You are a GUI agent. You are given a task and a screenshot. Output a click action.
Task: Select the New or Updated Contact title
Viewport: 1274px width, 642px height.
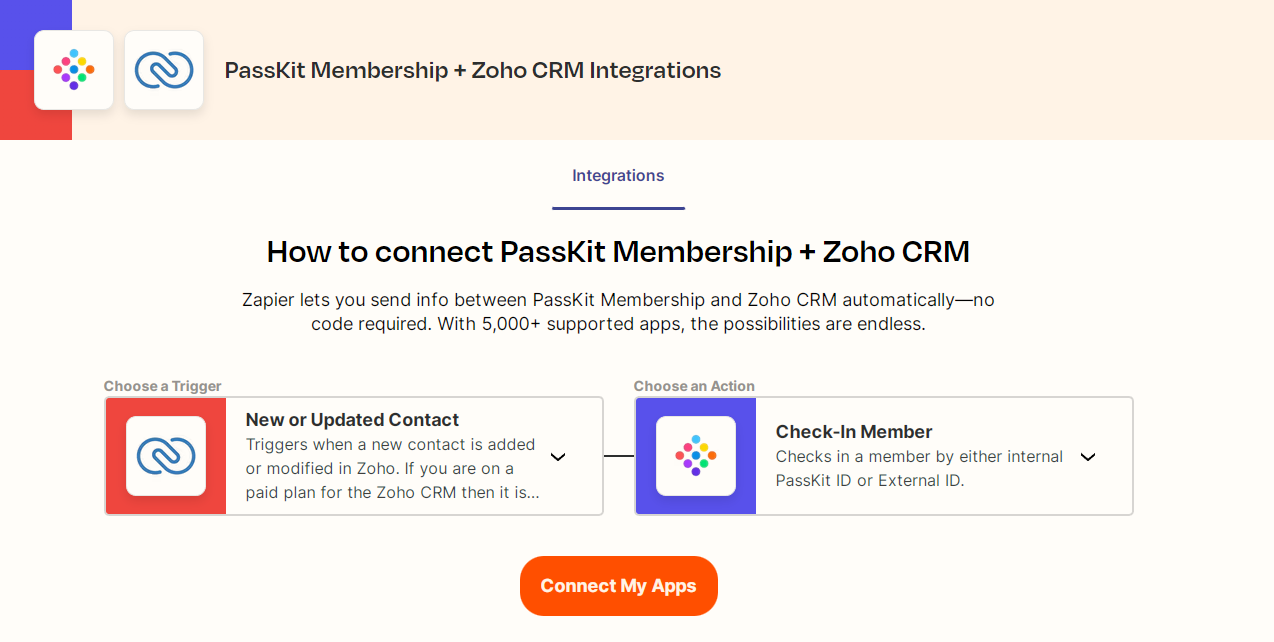pos(352,420)
